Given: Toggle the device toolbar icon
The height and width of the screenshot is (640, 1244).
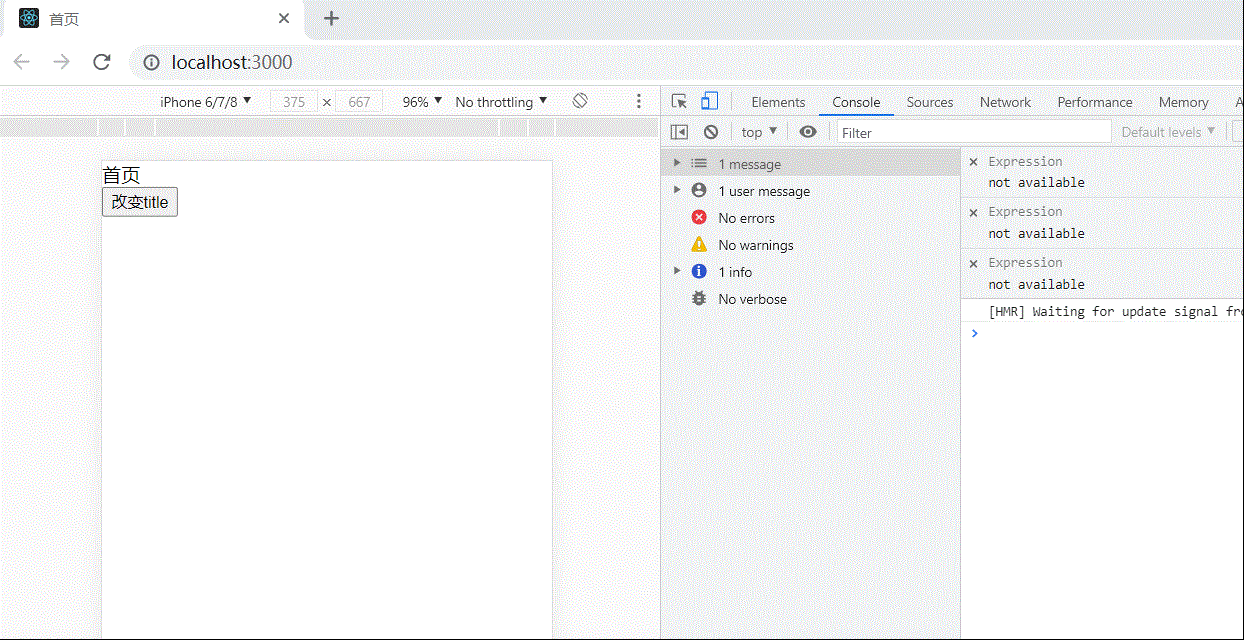Looking at the screenshot, I should 709,101.
